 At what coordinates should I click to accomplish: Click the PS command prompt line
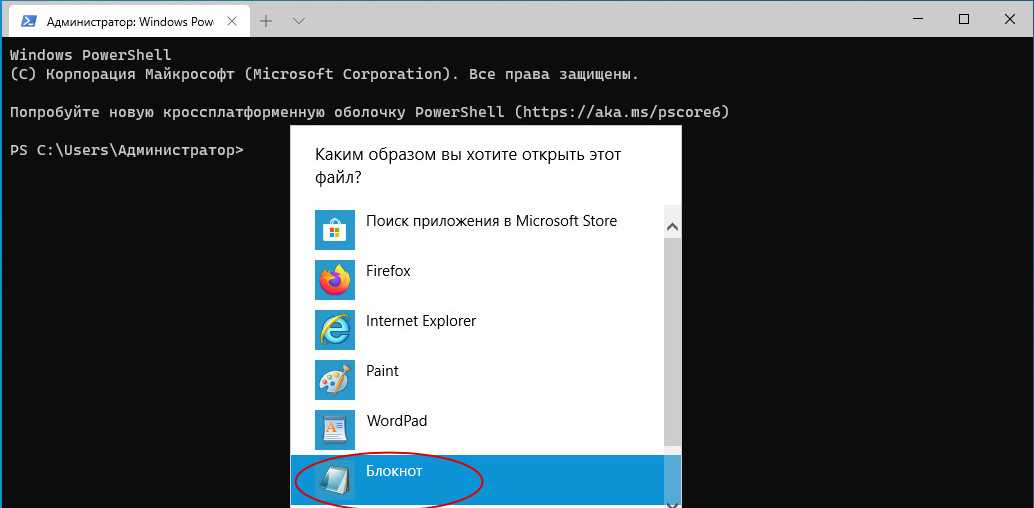click(x=126, y=150)
